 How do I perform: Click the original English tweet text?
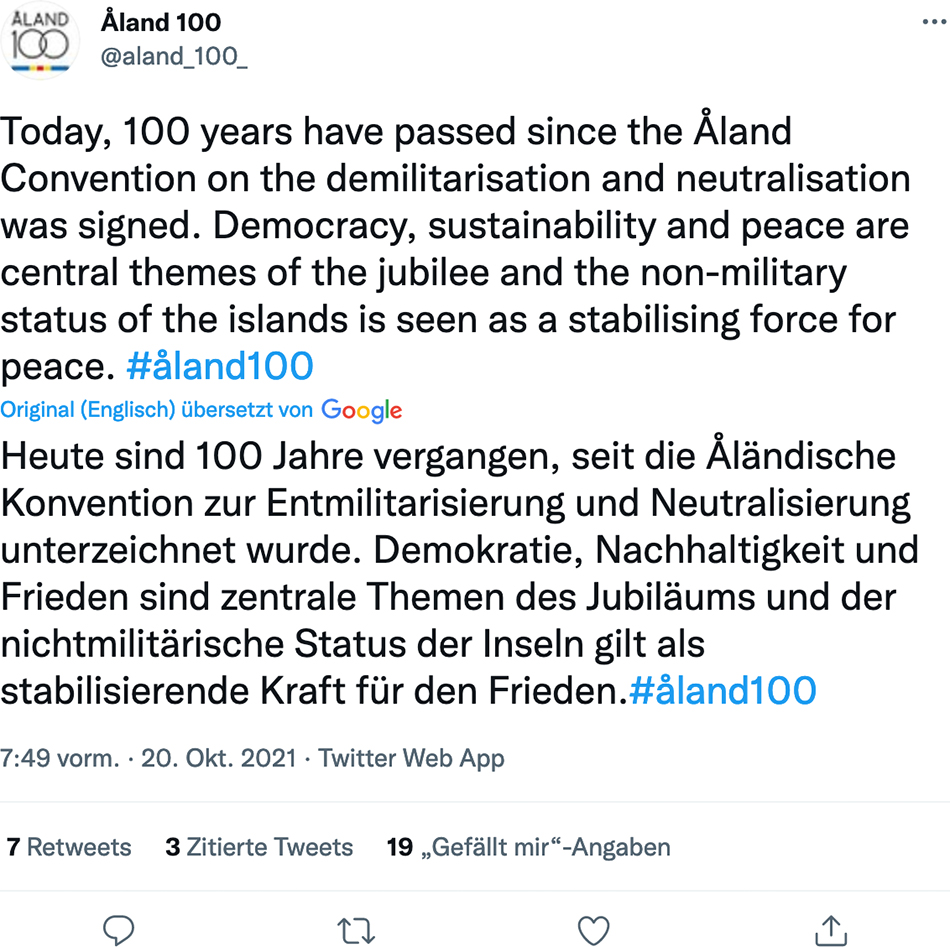pos(455,249)
